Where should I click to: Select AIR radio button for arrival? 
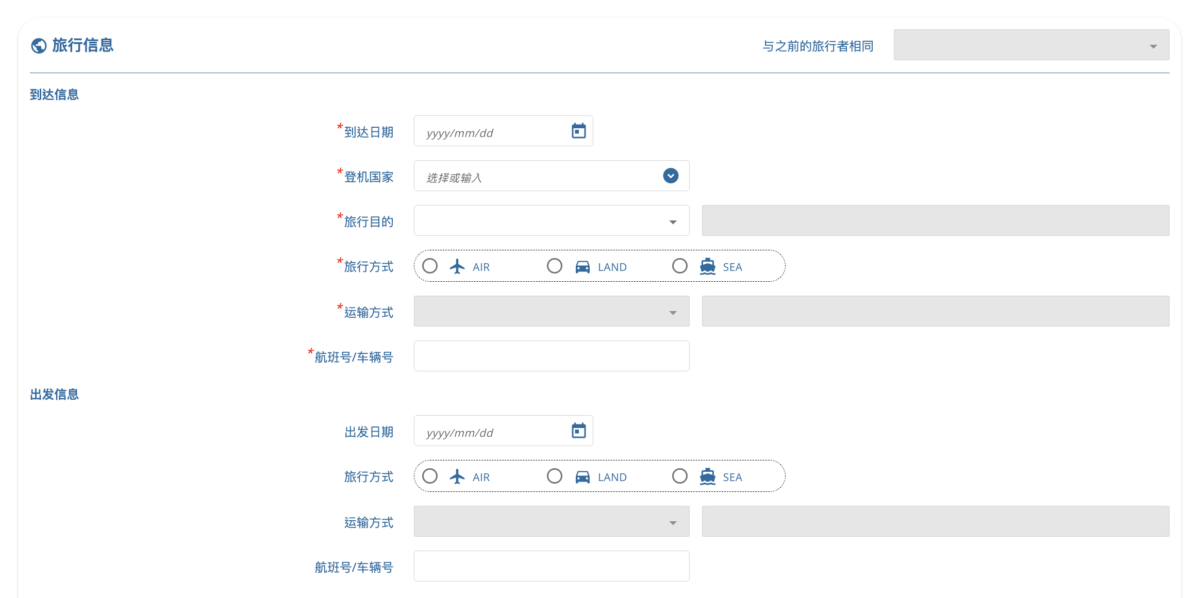point(430,266)
